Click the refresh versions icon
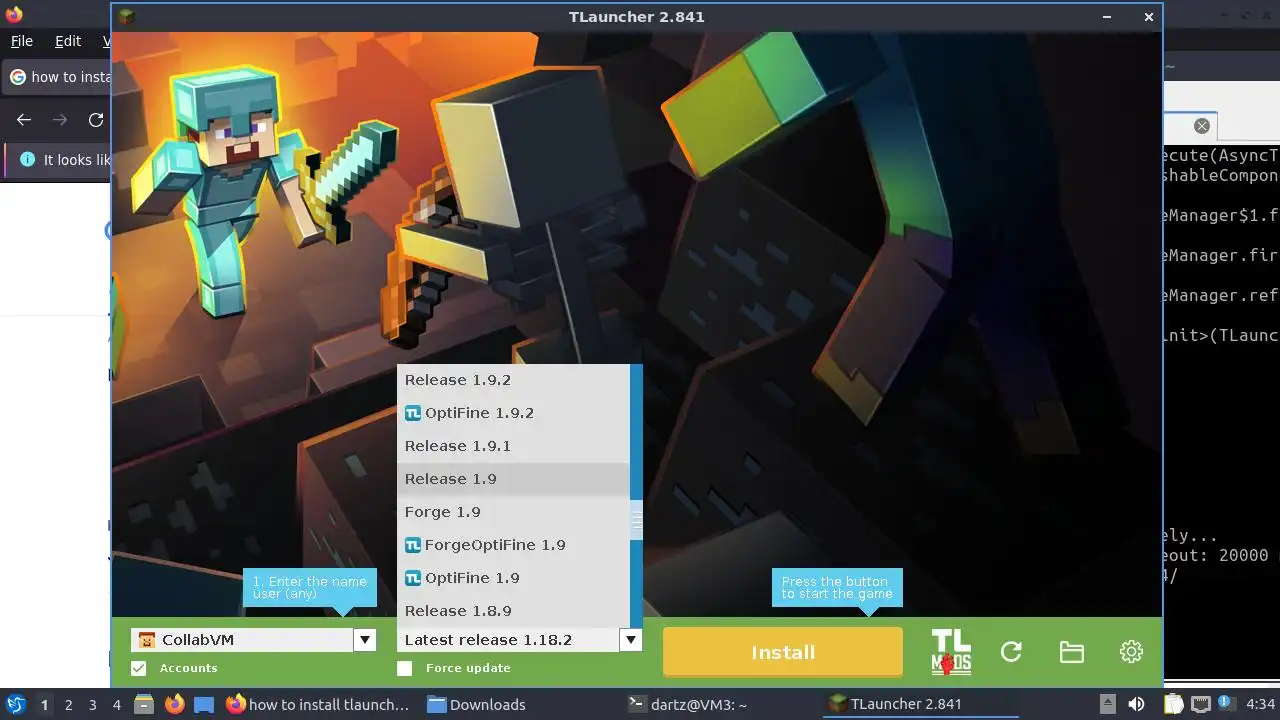The width and height of the screenshot is (1280, 720). point(1011,652)
